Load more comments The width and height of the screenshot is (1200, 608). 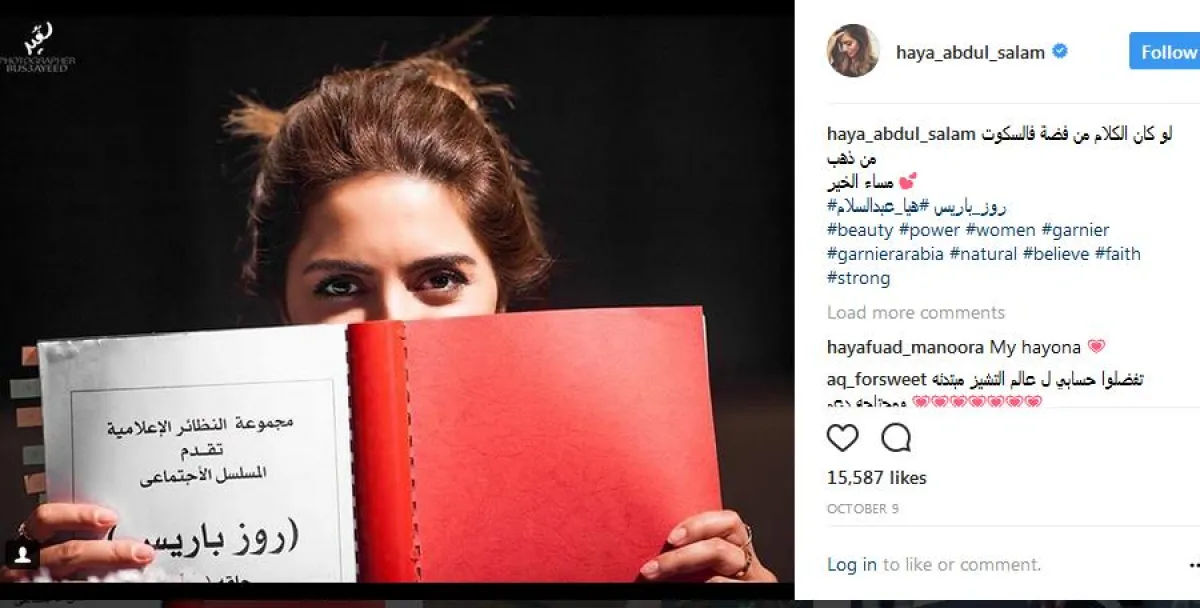[916, 313]
